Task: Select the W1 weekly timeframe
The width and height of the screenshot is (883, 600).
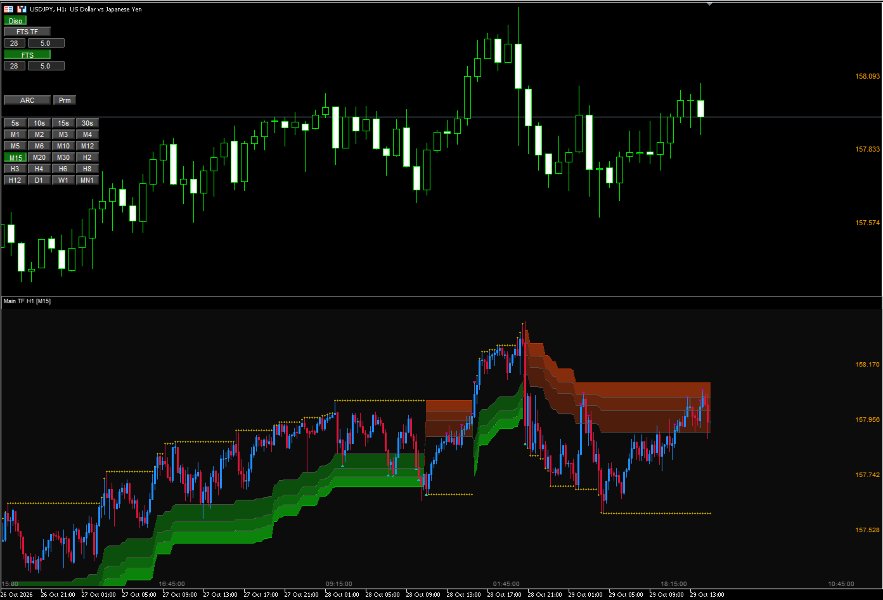Action: 63,180
